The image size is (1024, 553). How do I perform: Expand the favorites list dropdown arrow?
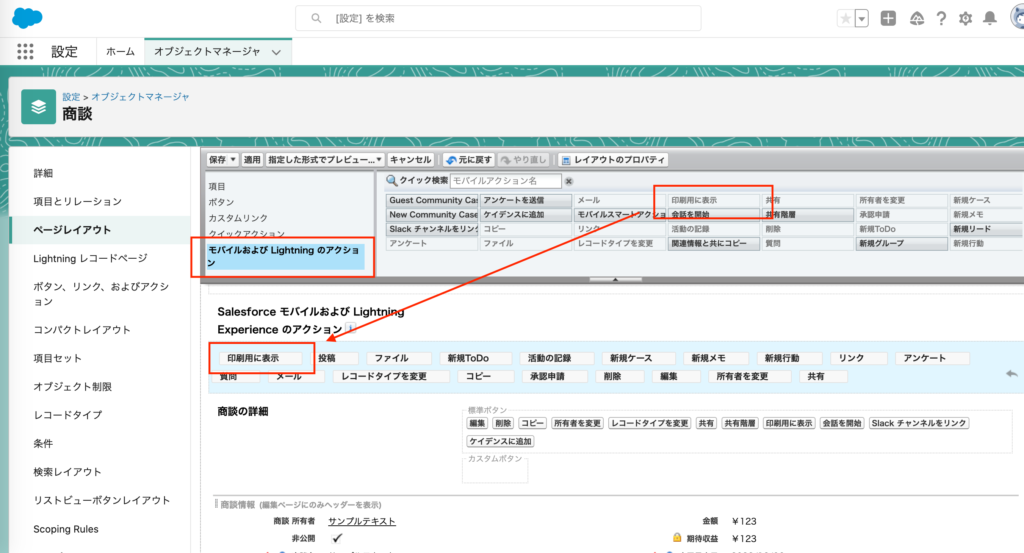861,19
